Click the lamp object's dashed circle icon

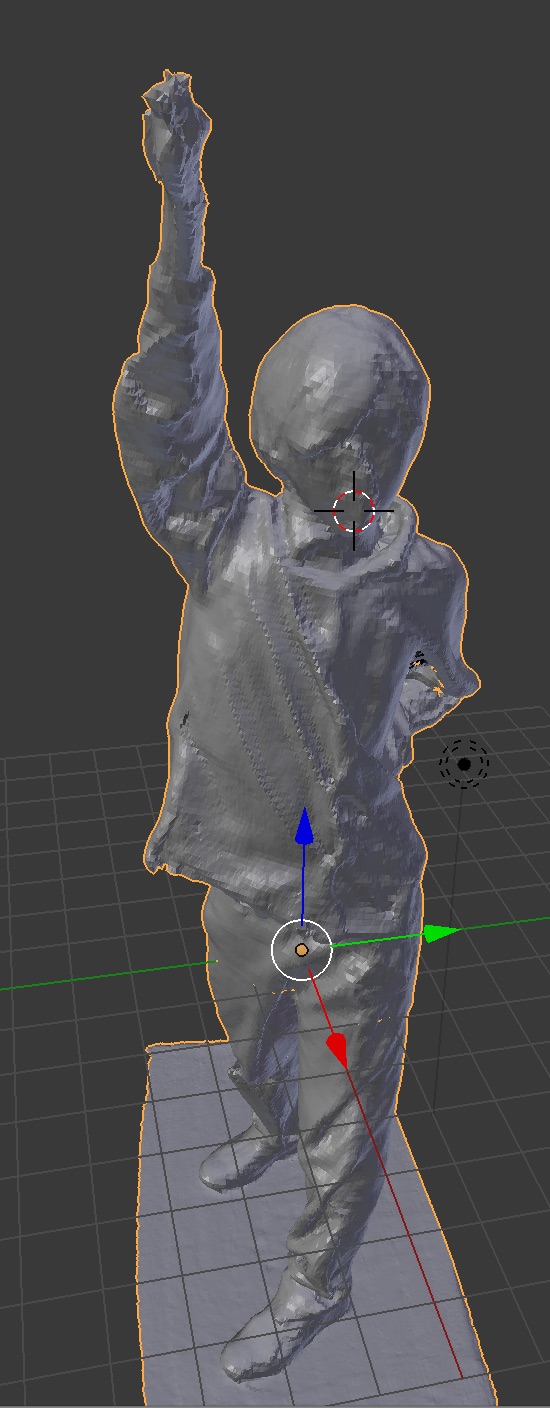tap(464, 765)
